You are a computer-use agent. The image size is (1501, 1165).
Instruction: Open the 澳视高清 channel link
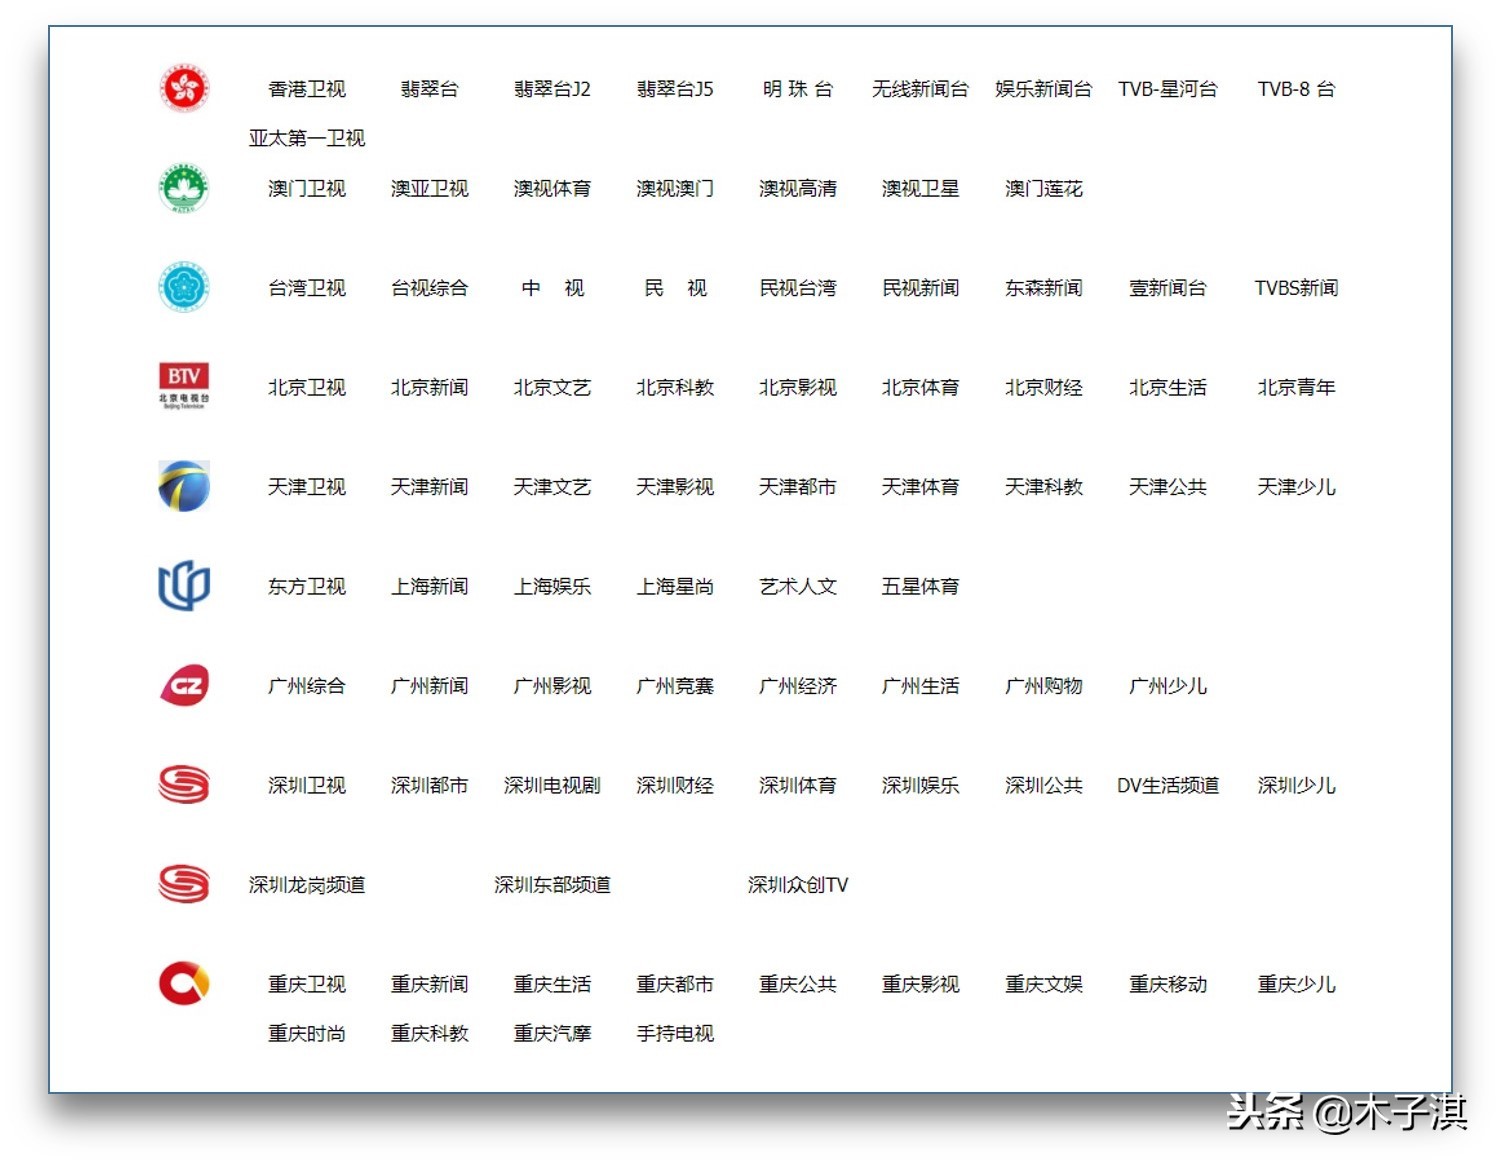[x=797, y=188]
